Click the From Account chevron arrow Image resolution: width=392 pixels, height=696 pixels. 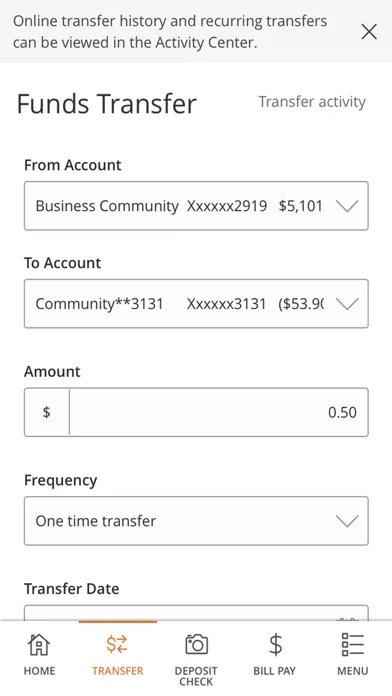[x=347, y=206]
